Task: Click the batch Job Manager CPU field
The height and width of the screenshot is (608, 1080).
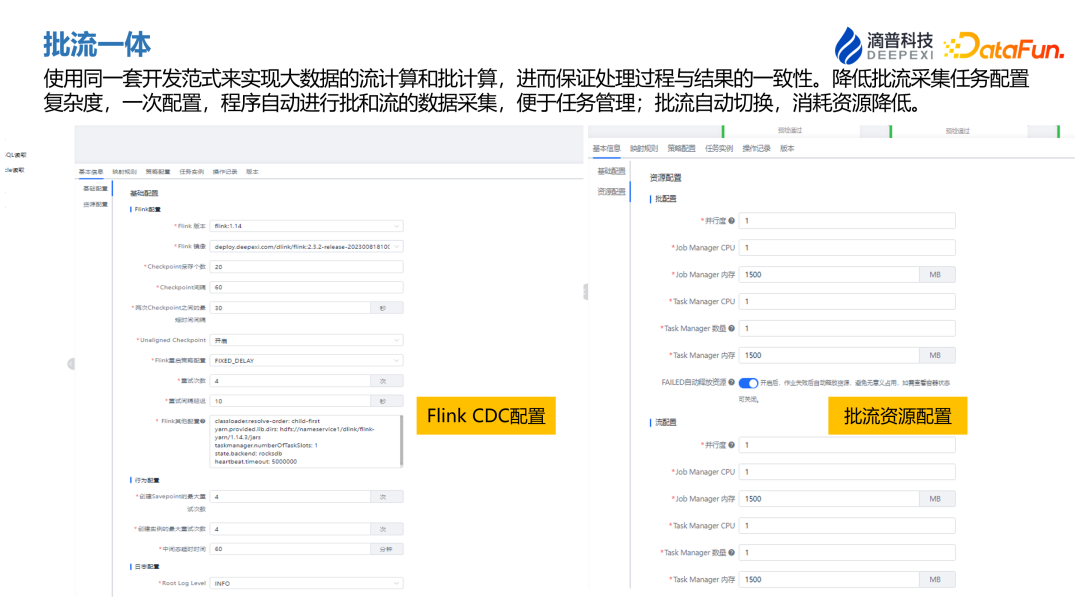Action: (847, 248)
